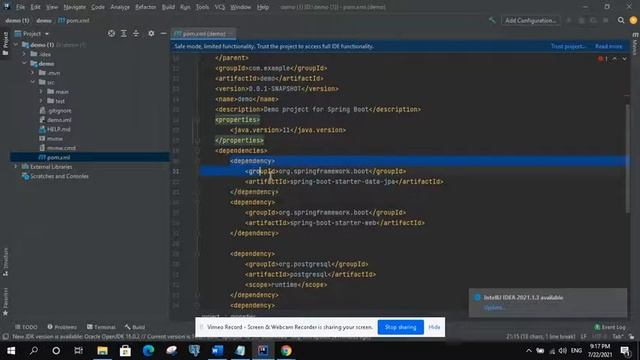Hide the Project tool window

point(163,33)
